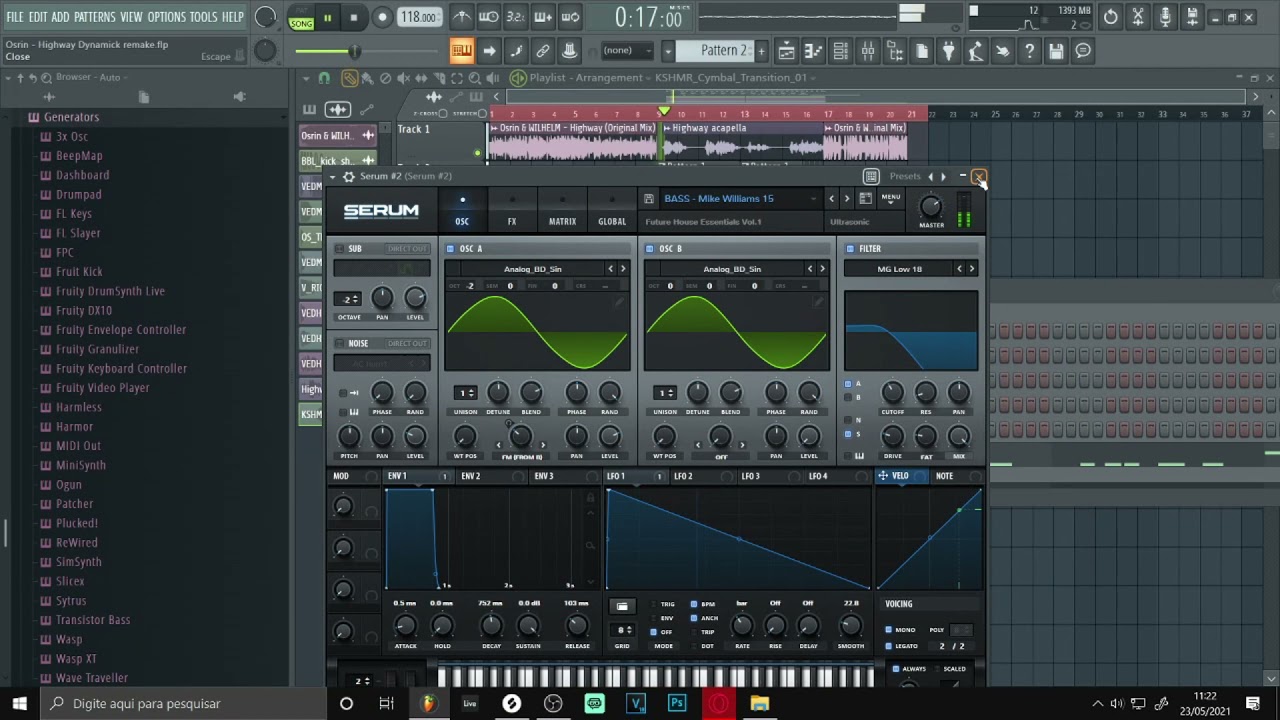Click next filter type arrow

pos(971,269)
